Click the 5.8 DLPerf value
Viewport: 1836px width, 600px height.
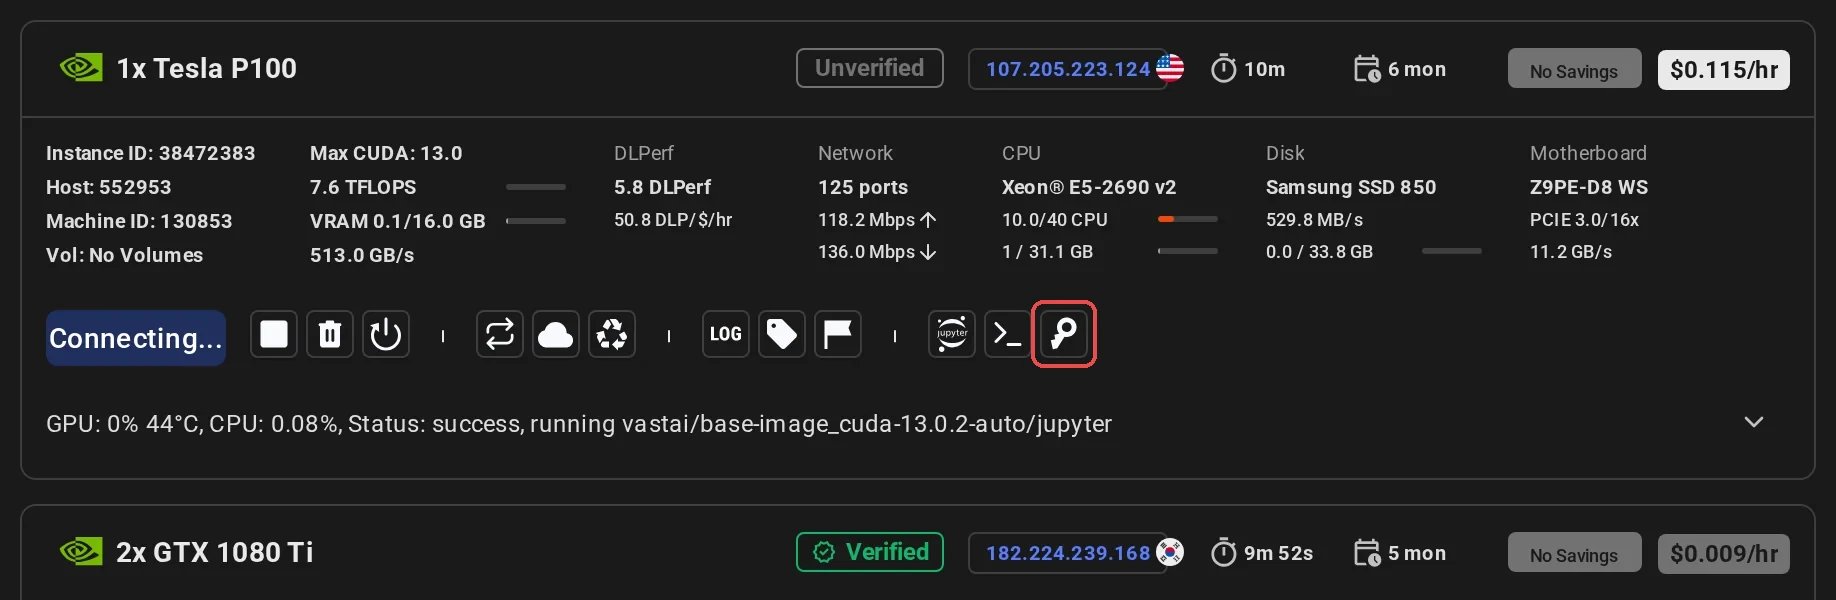(663, 187)
